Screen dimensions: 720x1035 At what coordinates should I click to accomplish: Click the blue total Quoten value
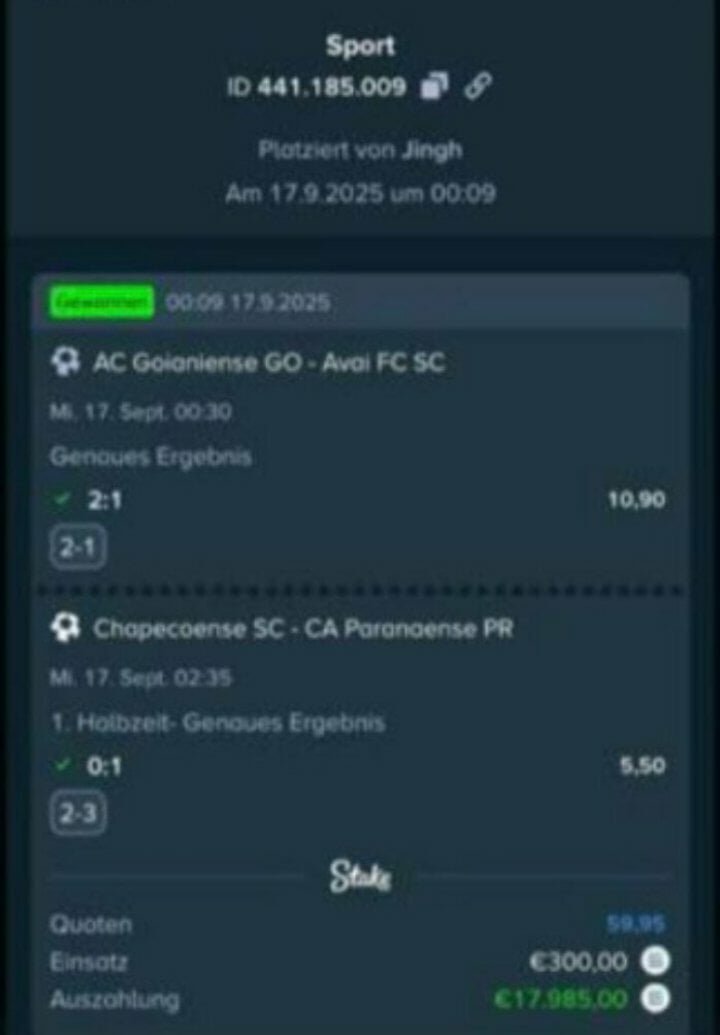pos(636,923)
